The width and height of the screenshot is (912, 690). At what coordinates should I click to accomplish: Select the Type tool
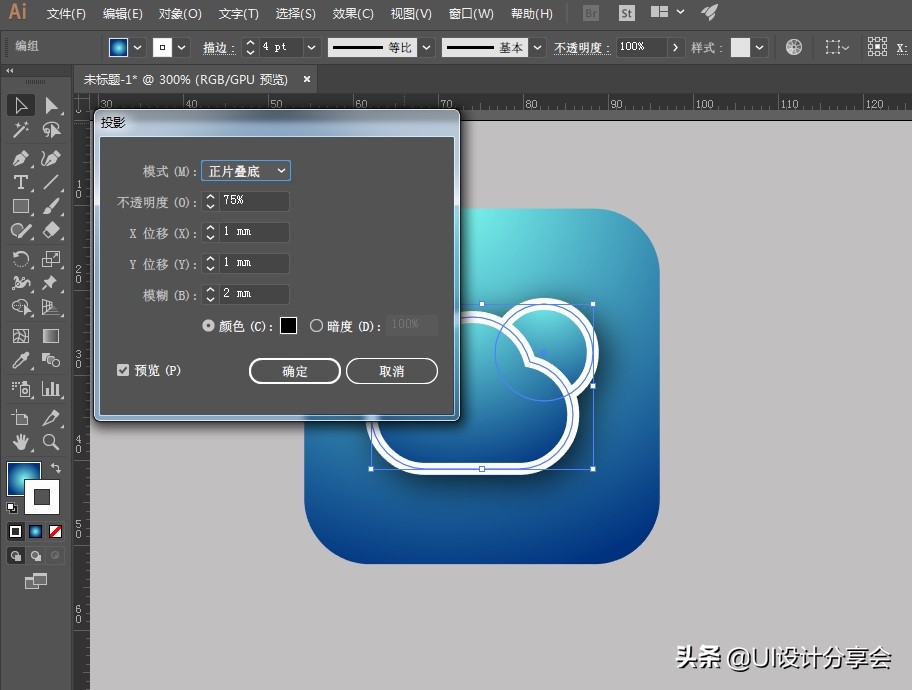coord(20,183)
